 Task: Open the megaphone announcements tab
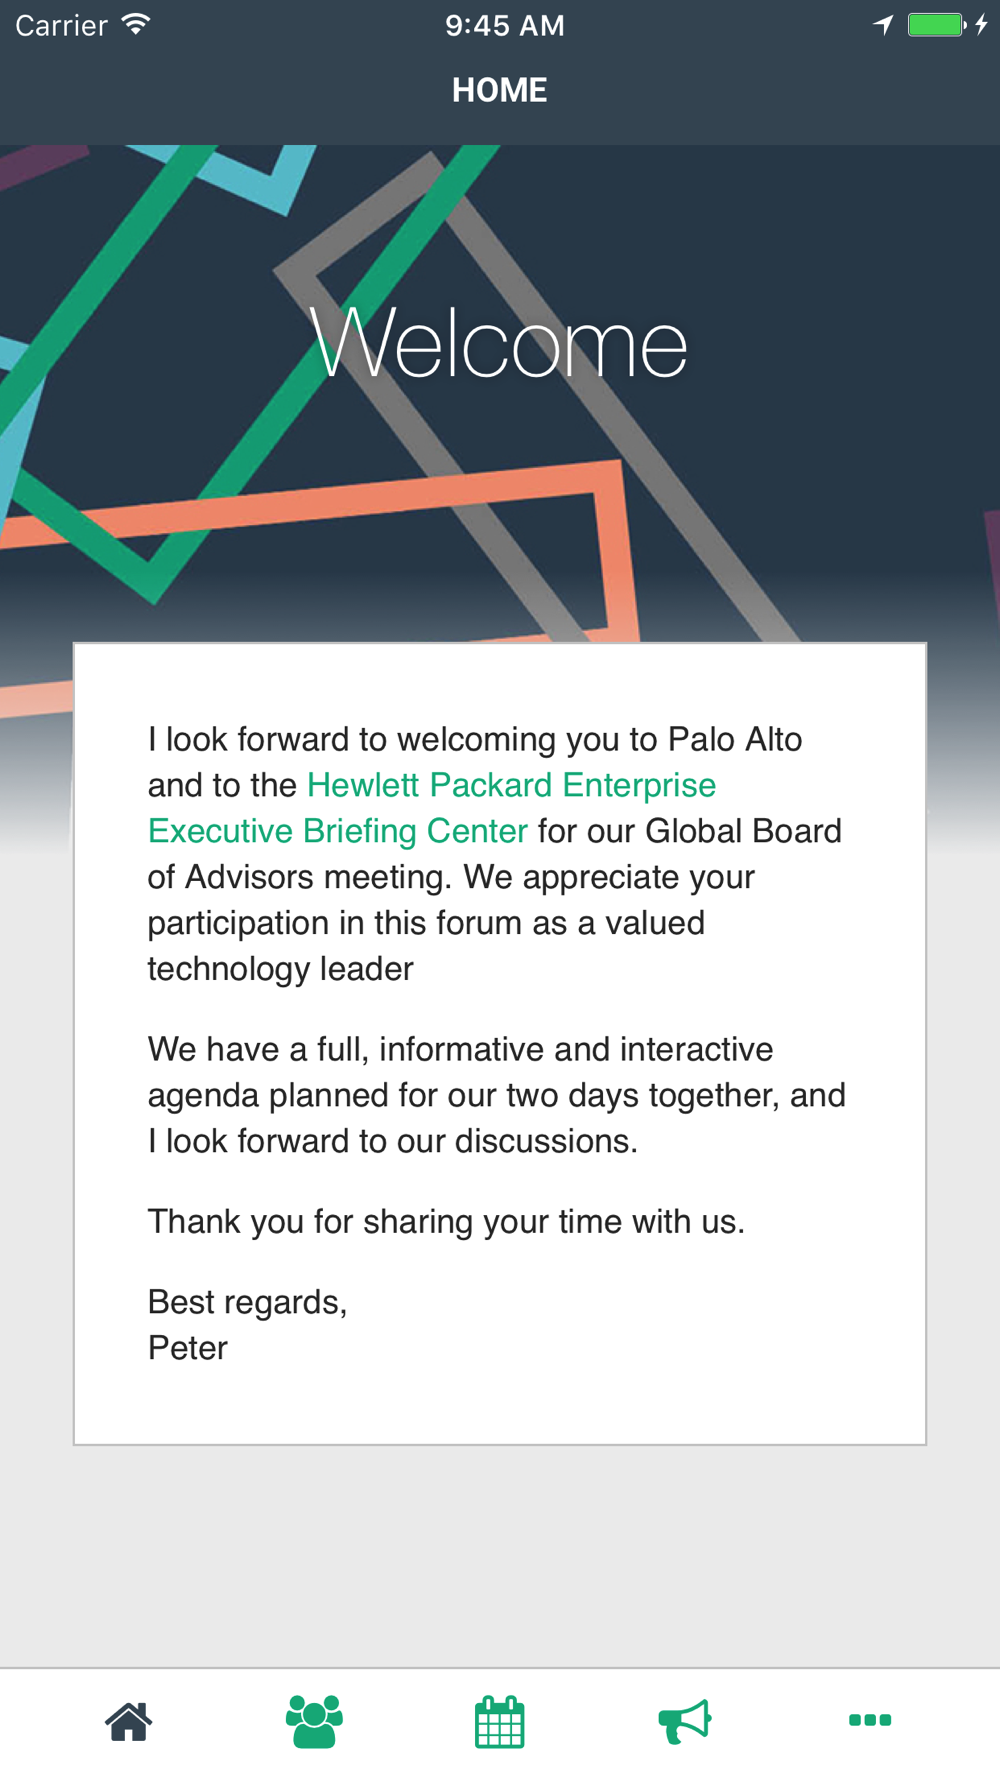685,1721
